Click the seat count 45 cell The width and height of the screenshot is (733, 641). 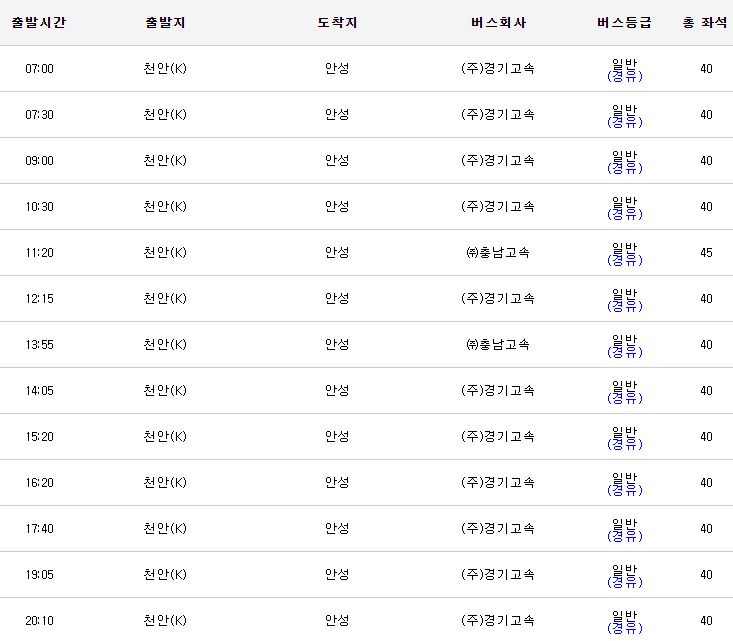tap(706, 253)
